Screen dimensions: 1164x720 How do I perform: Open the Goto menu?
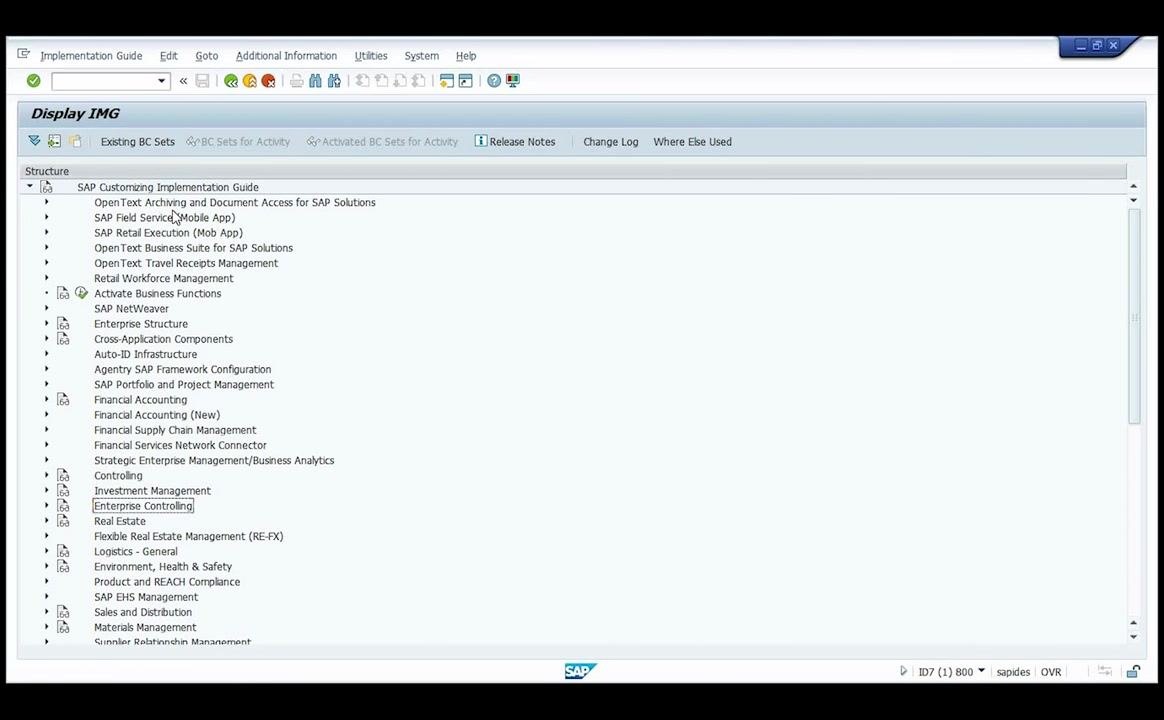coord(206,56)
